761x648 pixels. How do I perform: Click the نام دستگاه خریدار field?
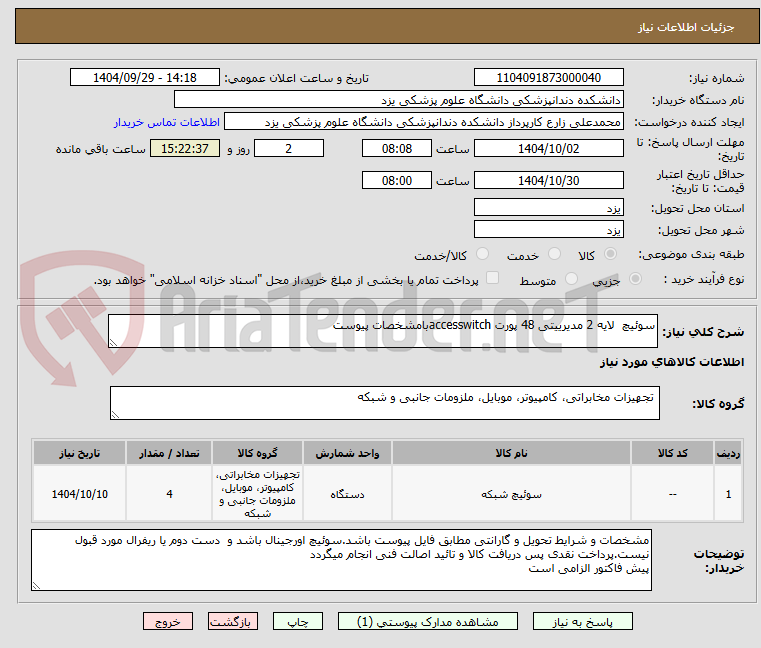(398, 100)
